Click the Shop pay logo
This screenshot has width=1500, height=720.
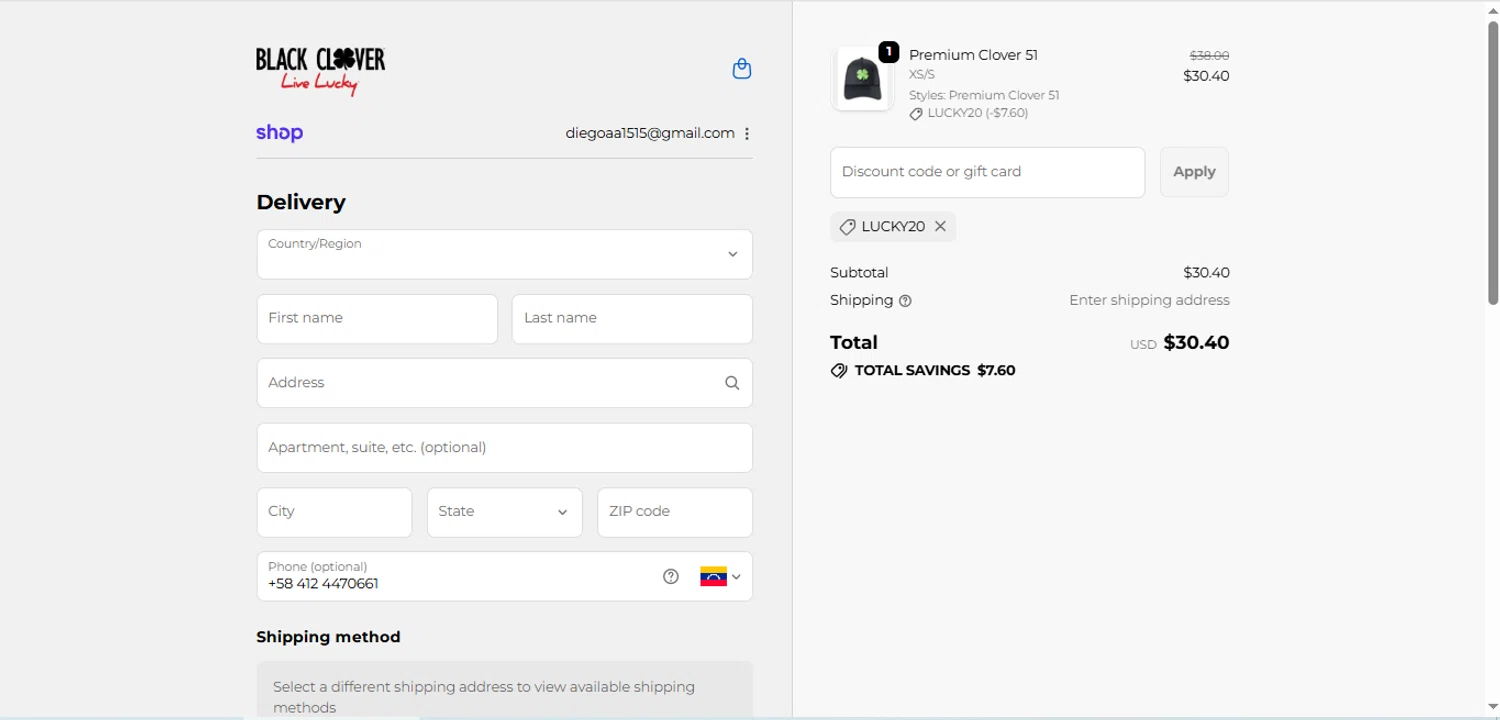279,133
